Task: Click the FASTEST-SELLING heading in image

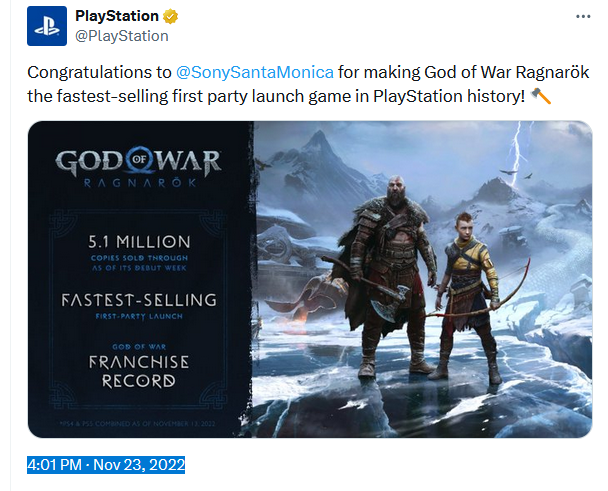Action: click(x=139, y=299)
